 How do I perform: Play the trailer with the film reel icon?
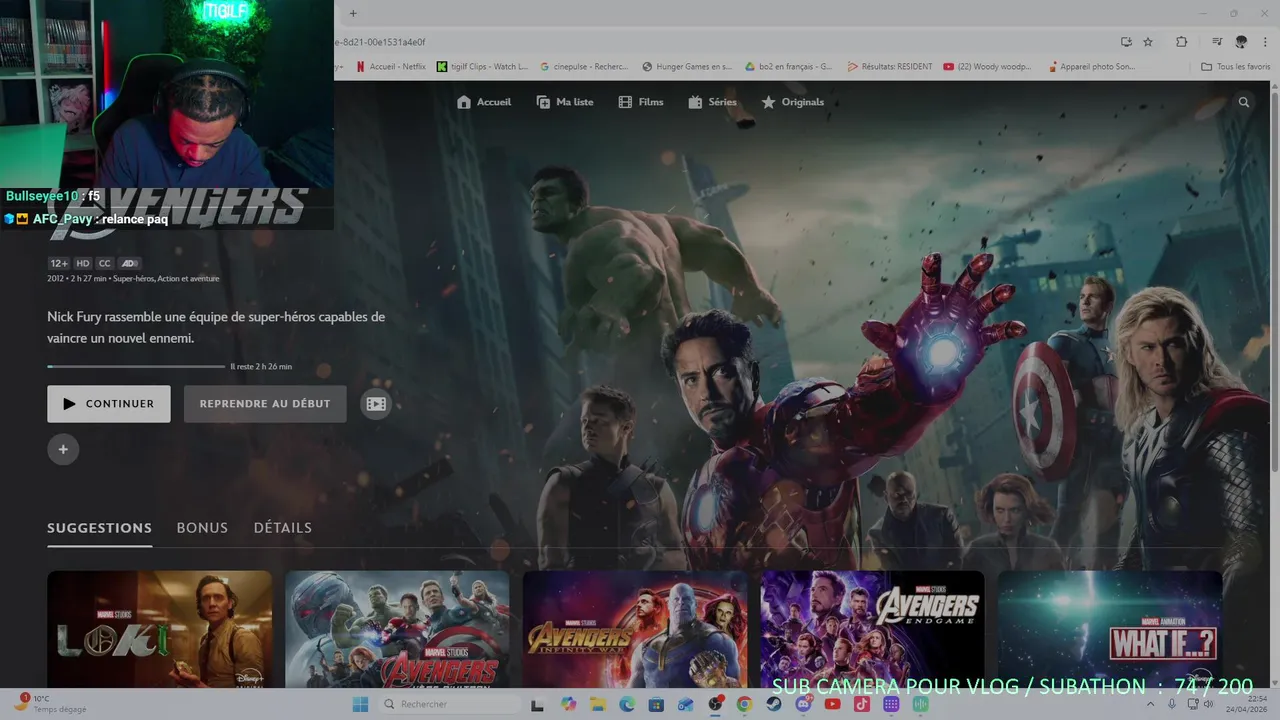click(376, 404)
